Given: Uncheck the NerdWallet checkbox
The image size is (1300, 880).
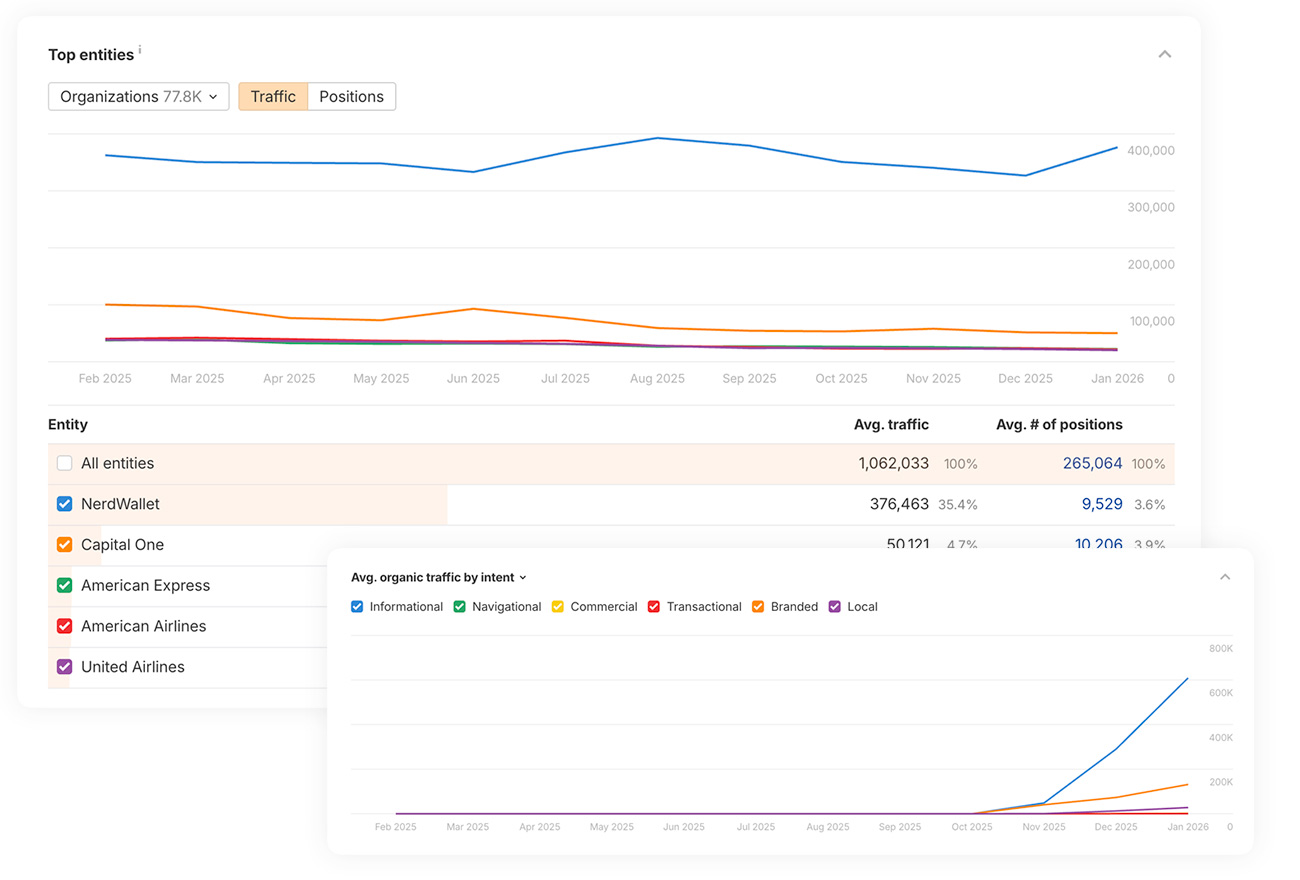Looking at the screenshot, I should point(65,504).
